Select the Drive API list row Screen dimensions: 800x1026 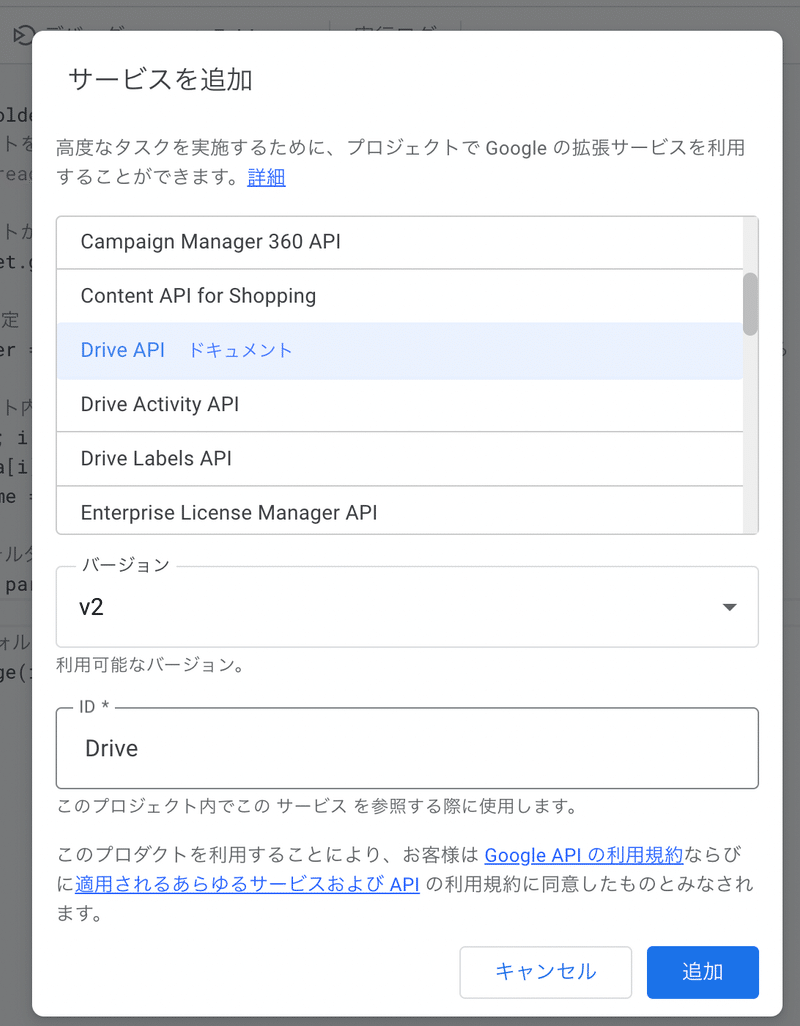coord(400,350)
